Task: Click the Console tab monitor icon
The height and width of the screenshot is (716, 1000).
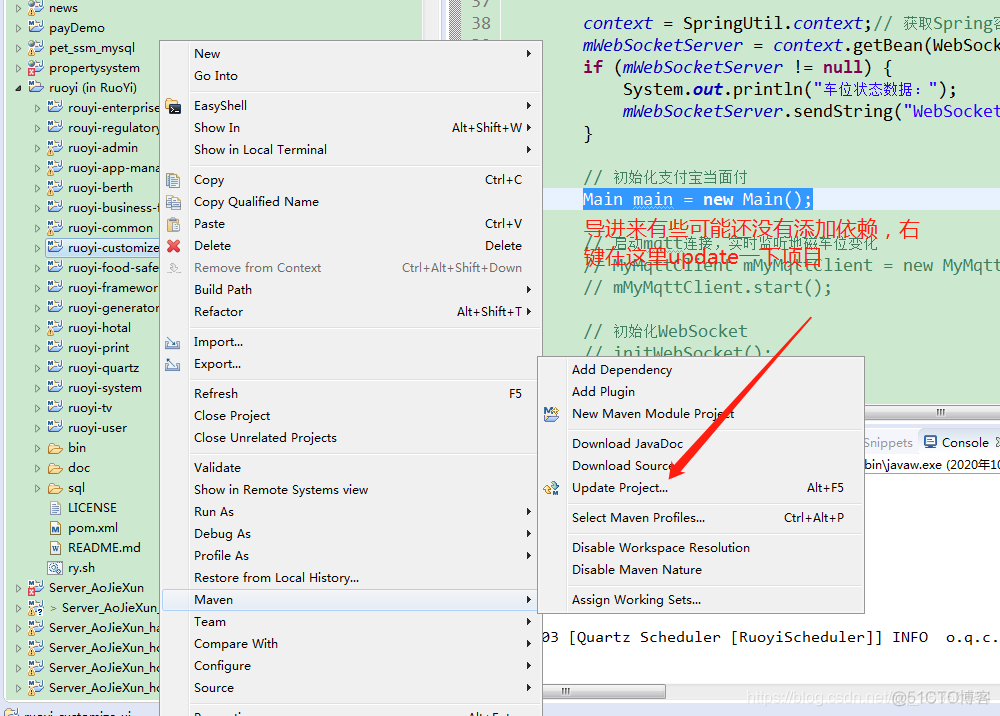Action: point(930,442)
